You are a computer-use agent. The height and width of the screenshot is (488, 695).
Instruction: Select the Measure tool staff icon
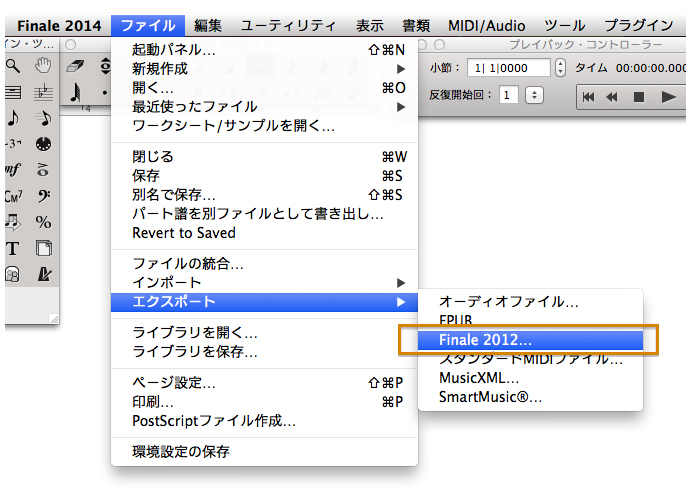coord(13,92)
